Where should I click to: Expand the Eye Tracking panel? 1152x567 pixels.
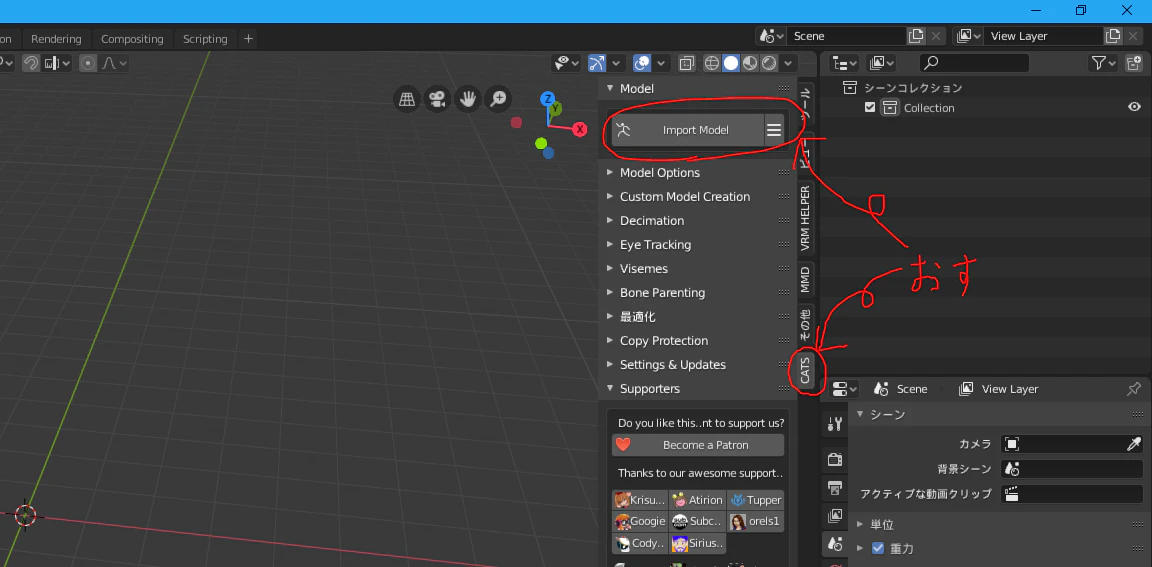pyautogui.click(x=655, y=245)
